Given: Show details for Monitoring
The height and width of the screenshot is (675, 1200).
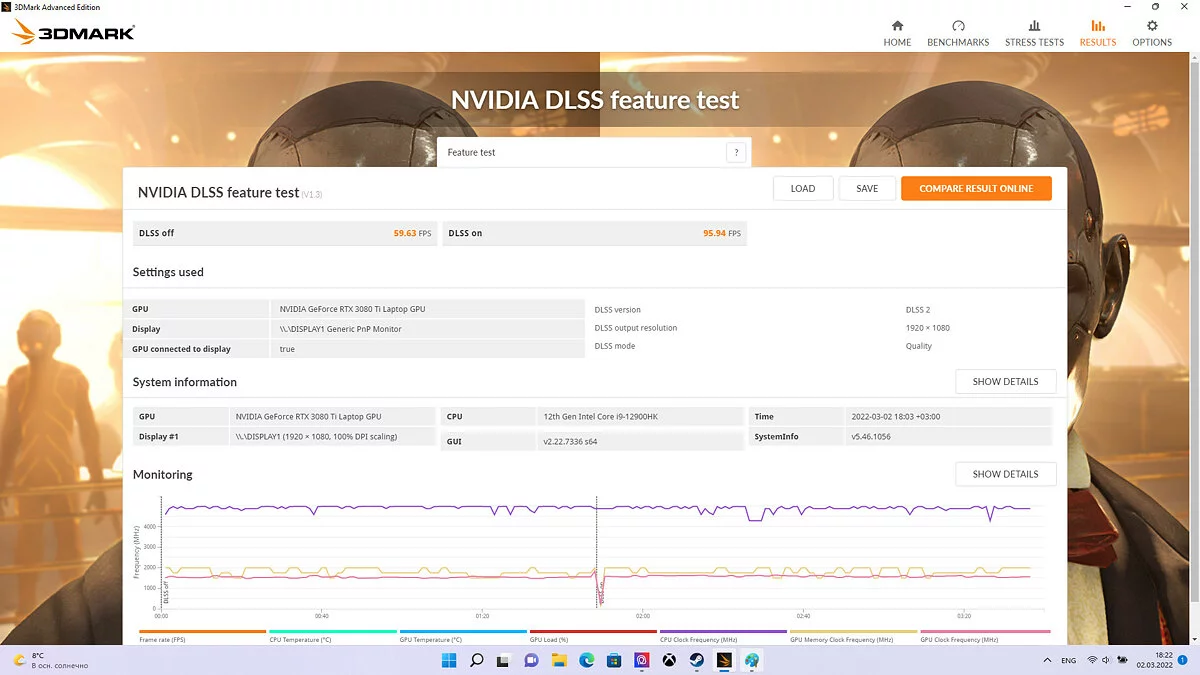Looking at the screenshot, I should click(x=1005, y=474).
